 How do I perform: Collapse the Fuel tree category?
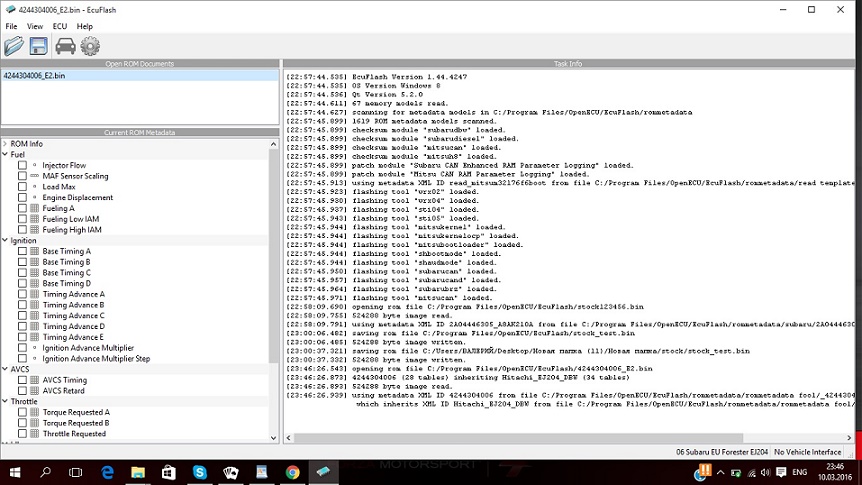pyautogui.click(x=5, y=155)
